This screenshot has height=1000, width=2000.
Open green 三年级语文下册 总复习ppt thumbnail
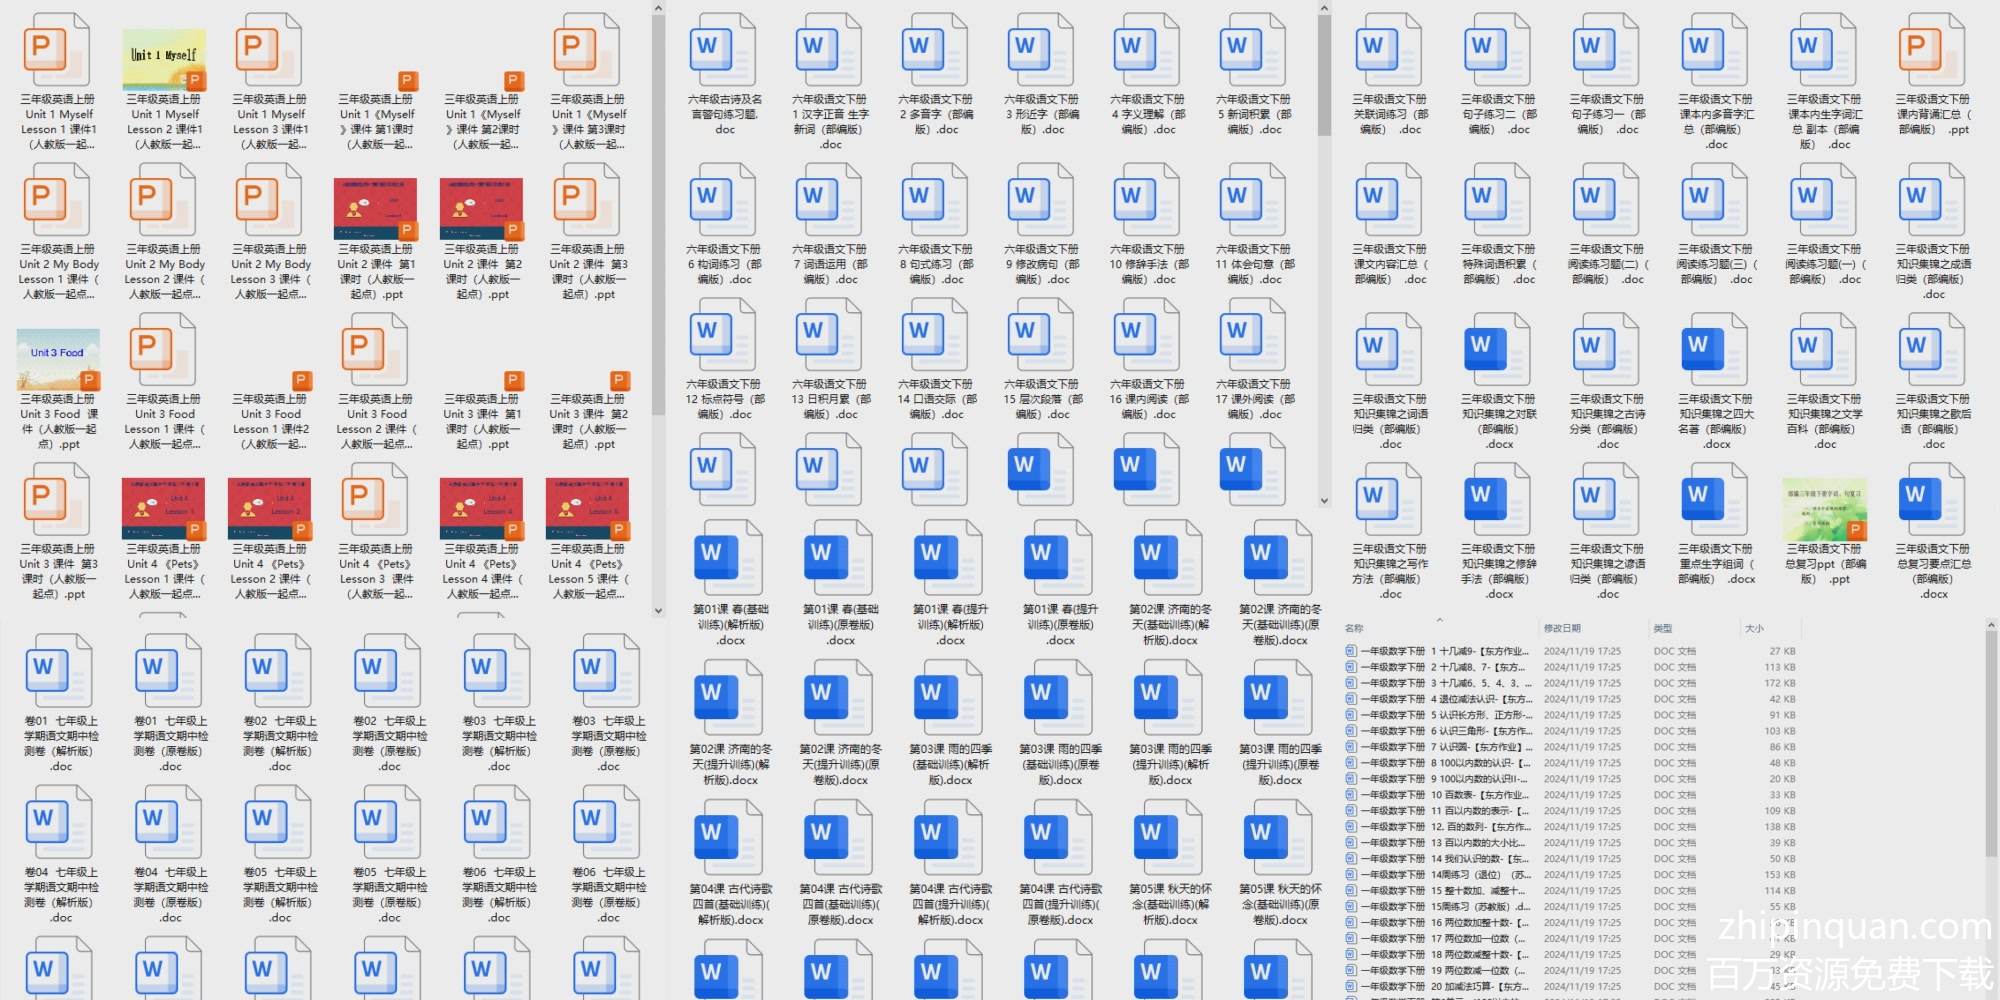[x=1824, y=509]
